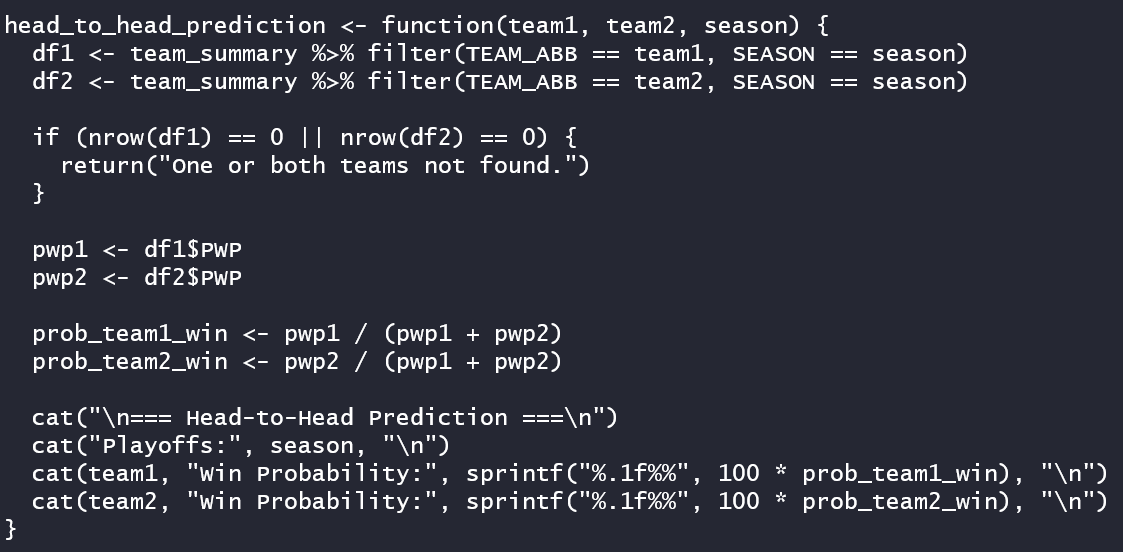1123x552 pixels.
Task: Click the function keyword in first line
Action: [438, 26]
